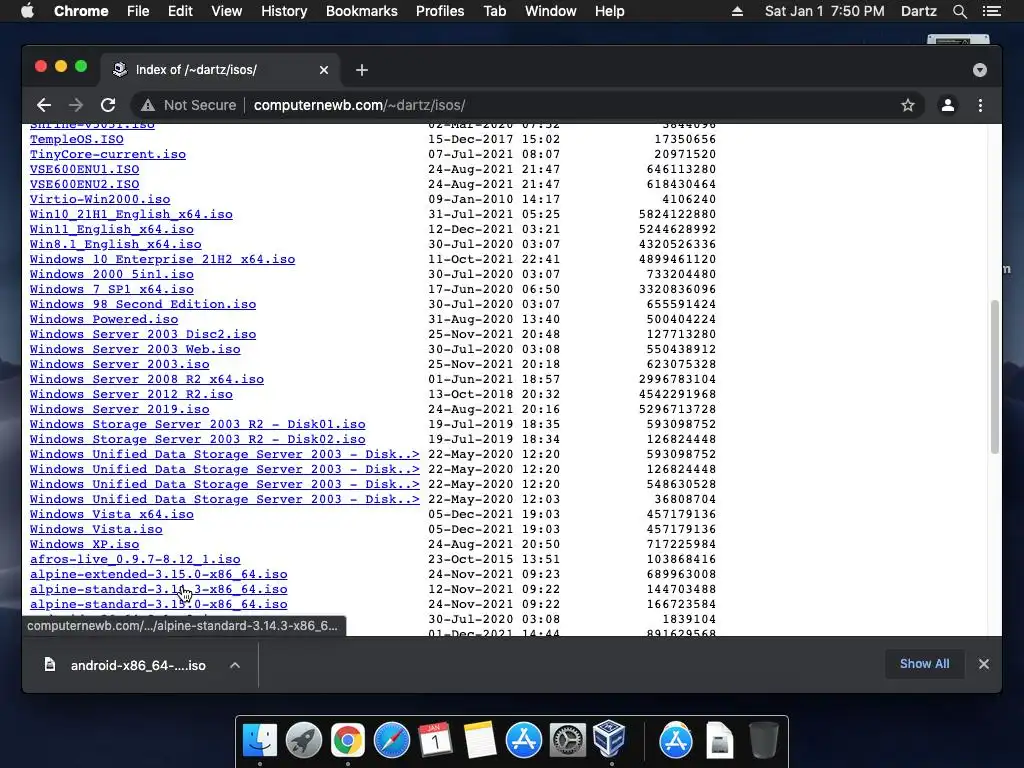
Task: Close the Index of /~dartz/isos/ tab
Action: [324, 70]
